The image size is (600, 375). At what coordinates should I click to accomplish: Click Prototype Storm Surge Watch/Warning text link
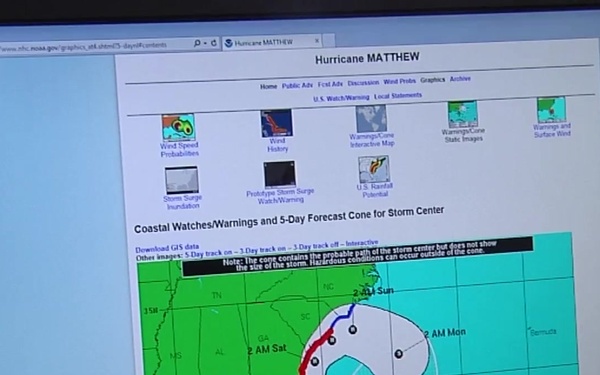pyautogui.click(x=280, y=196)
